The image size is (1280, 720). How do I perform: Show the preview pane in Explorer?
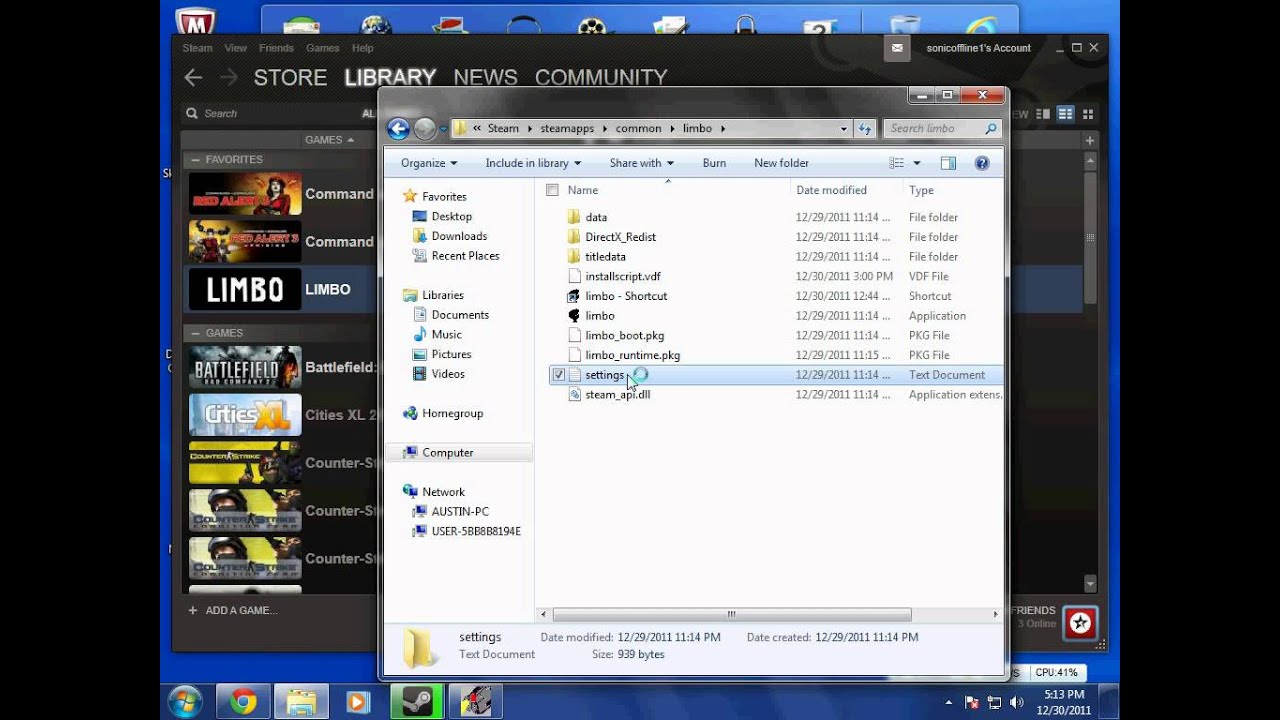point(948,163)
